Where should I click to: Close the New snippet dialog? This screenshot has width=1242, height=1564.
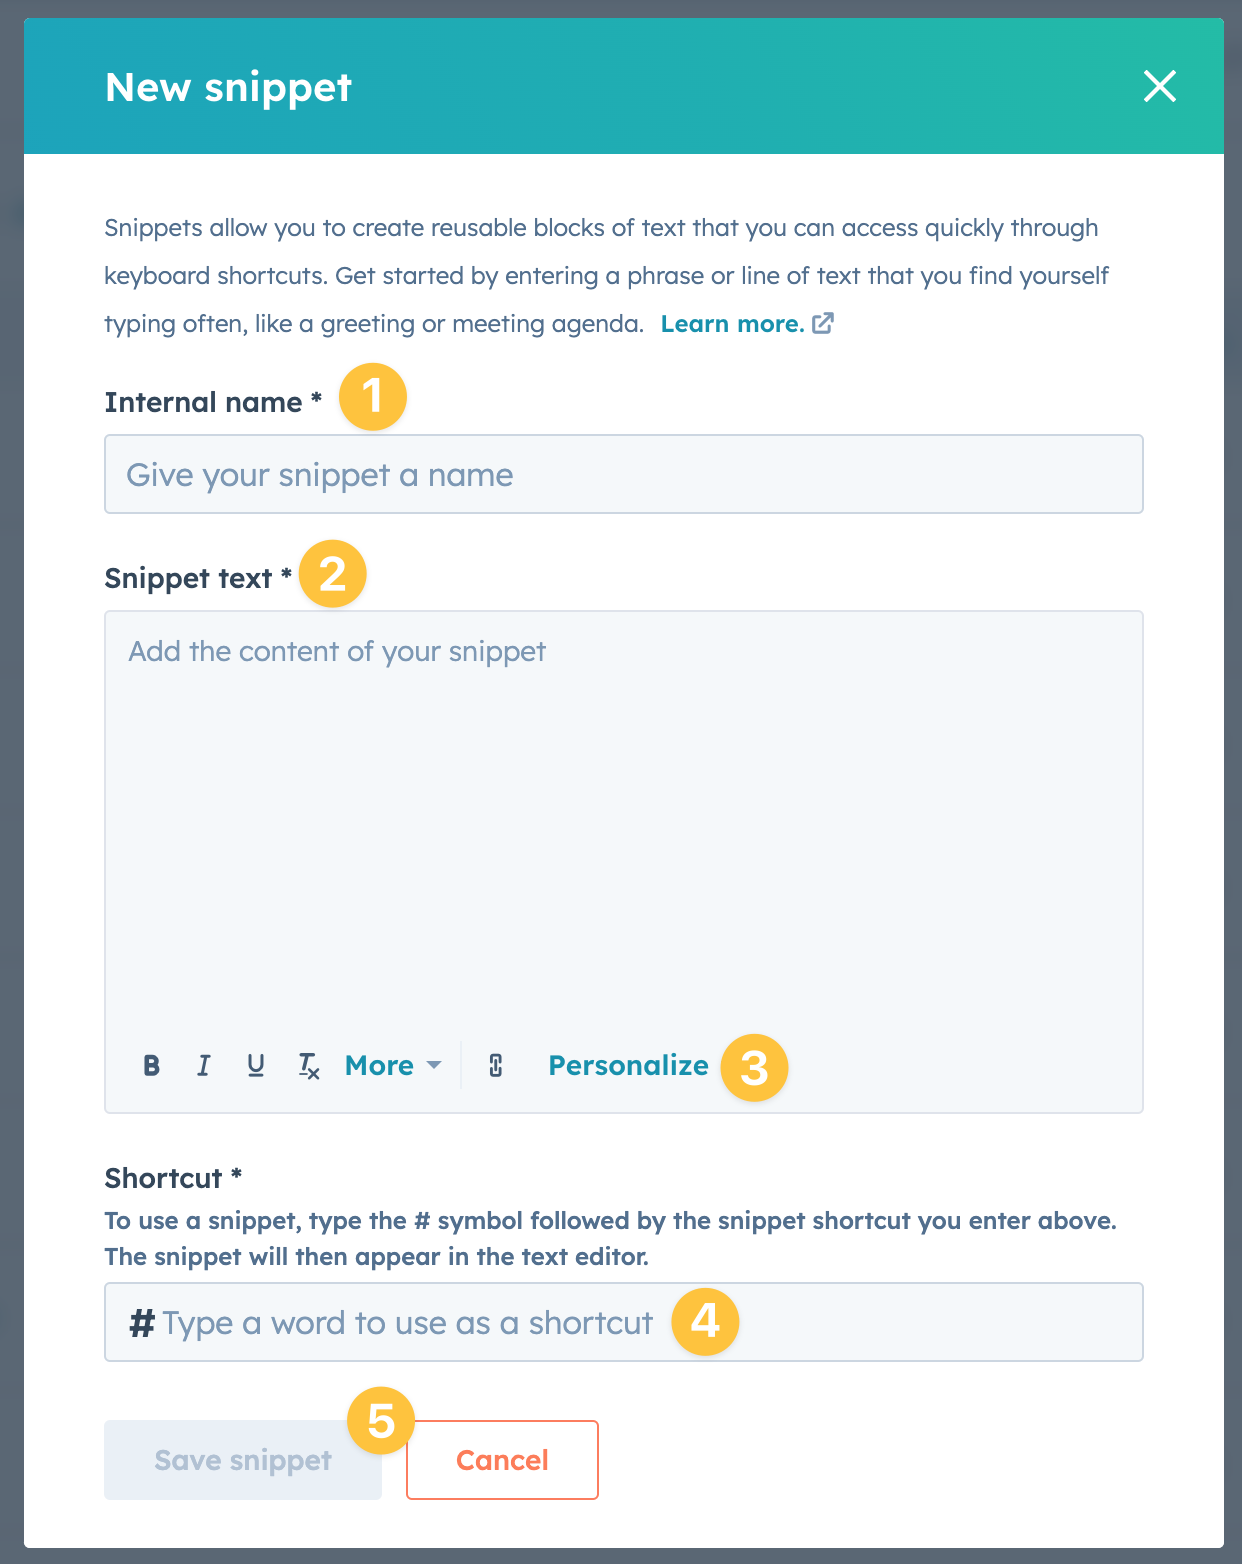[x=1160, y=86]
